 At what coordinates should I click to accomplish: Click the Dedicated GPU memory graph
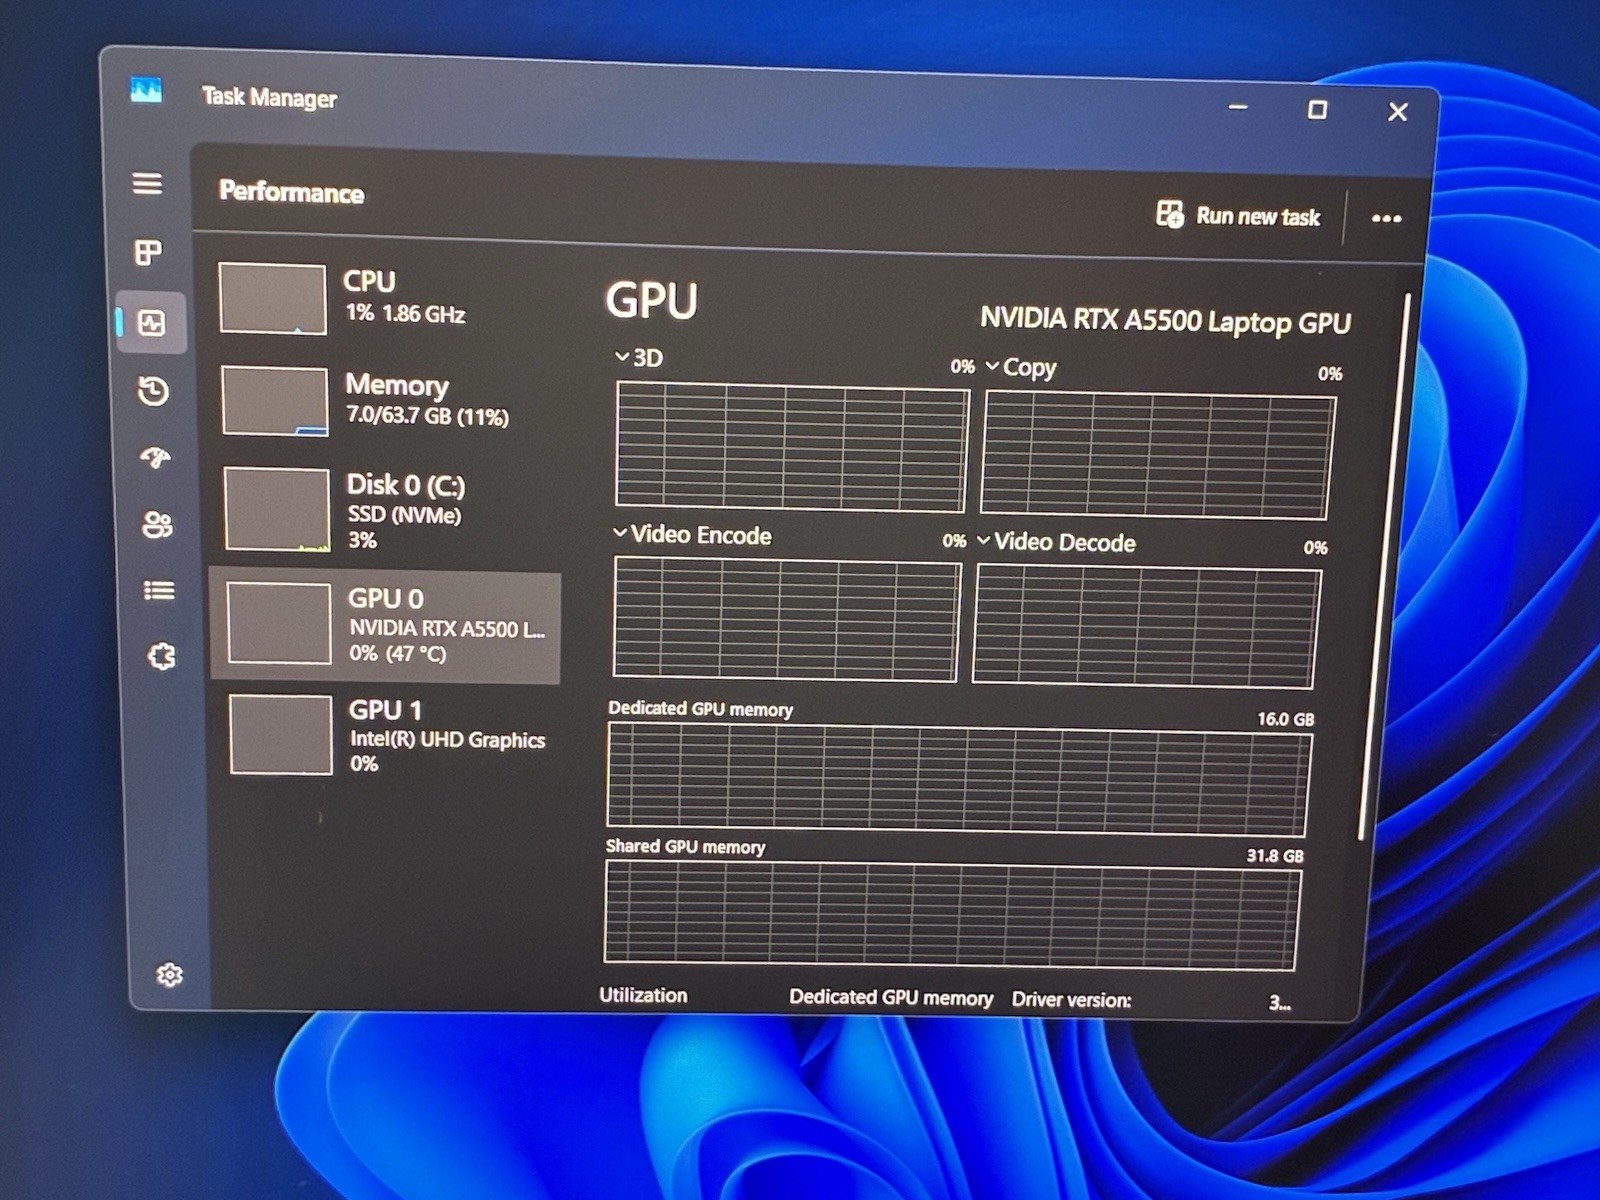pyautogui.click(x=959, y=780)
